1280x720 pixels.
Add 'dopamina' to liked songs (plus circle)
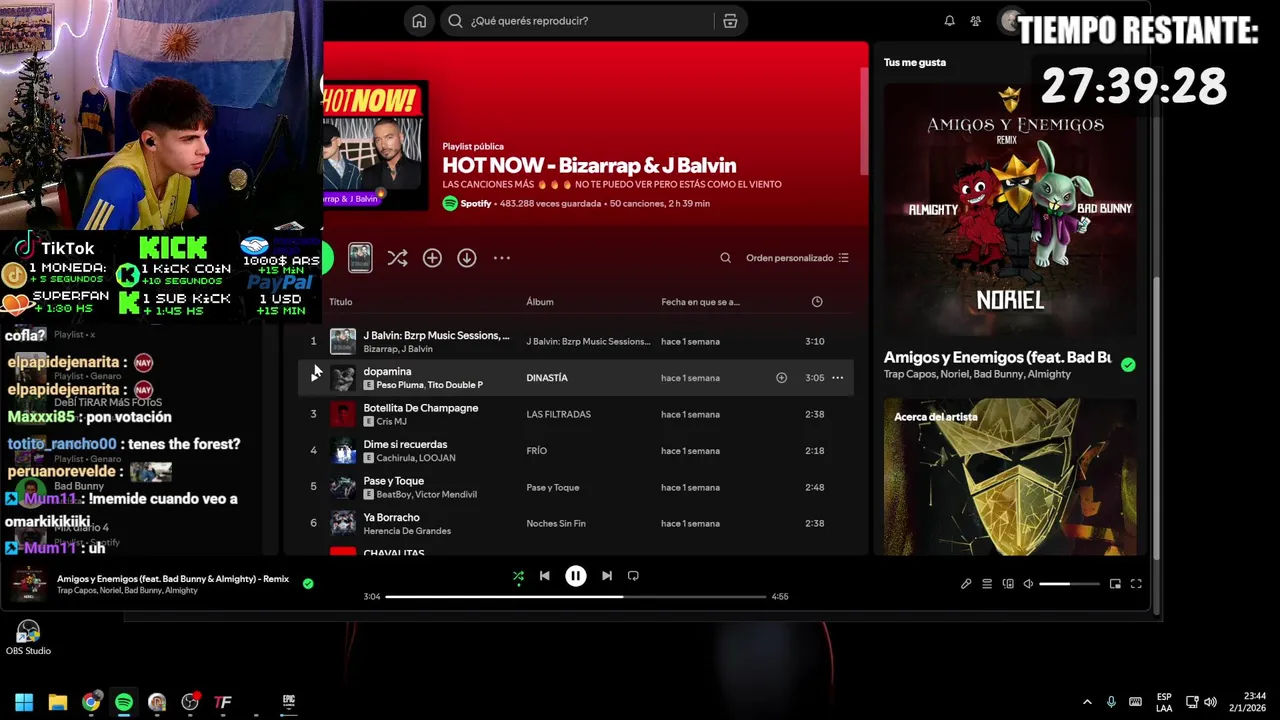(782, 378)
